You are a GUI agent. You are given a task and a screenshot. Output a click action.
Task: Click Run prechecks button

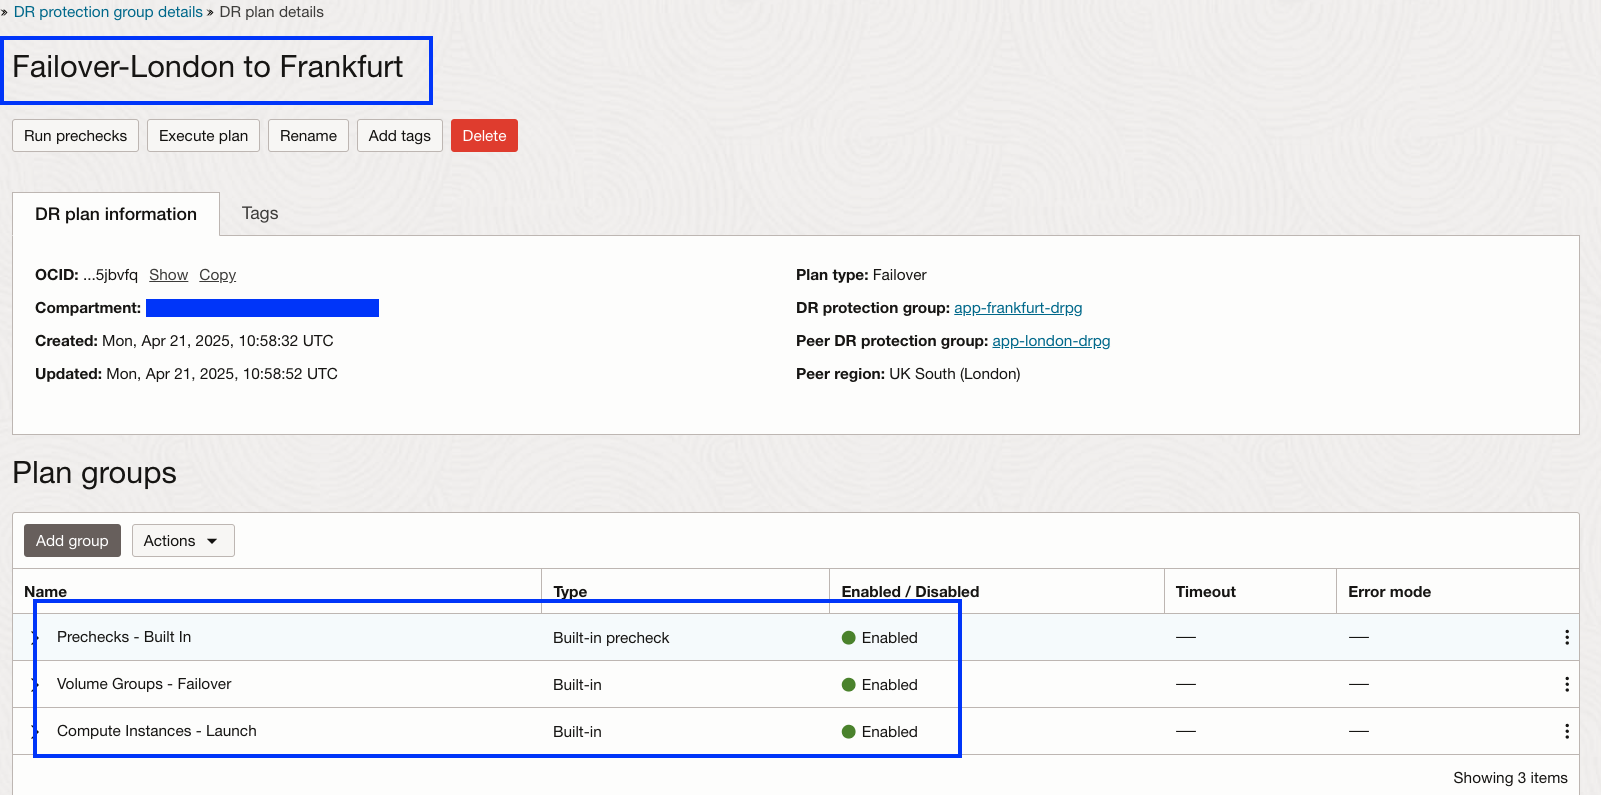tap(76, 136)
